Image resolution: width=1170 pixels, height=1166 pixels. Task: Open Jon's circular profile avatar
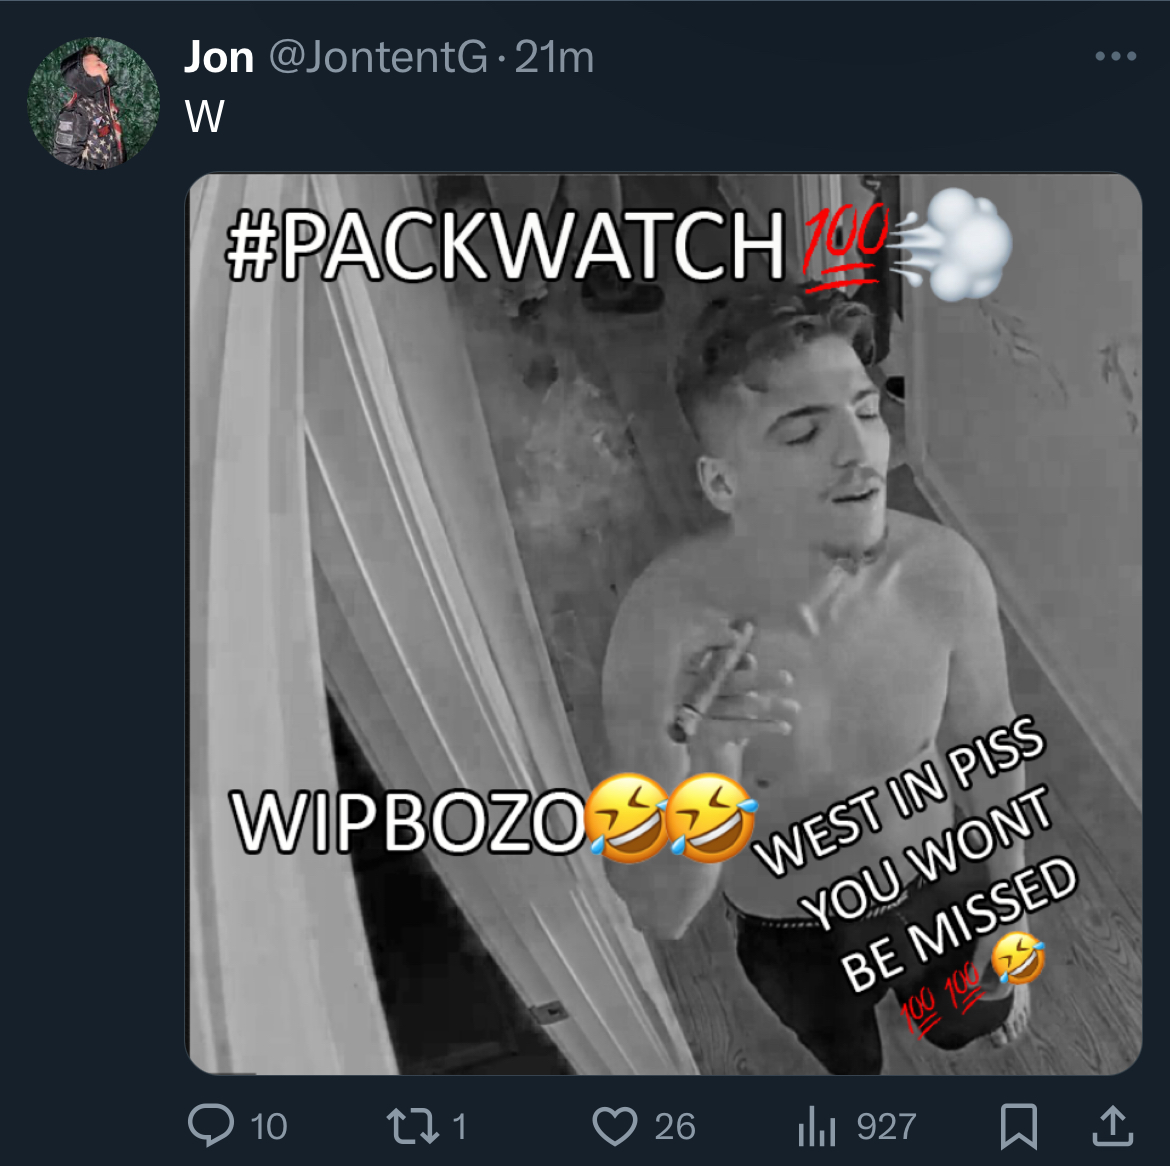pos(93,104)
